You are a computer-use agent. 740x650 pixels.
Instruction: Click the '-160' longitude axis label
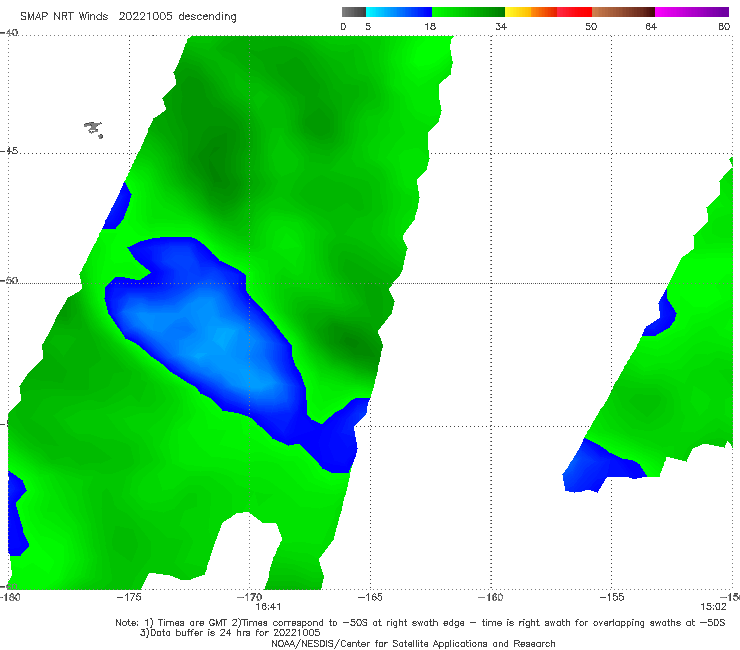coord(490,597)
